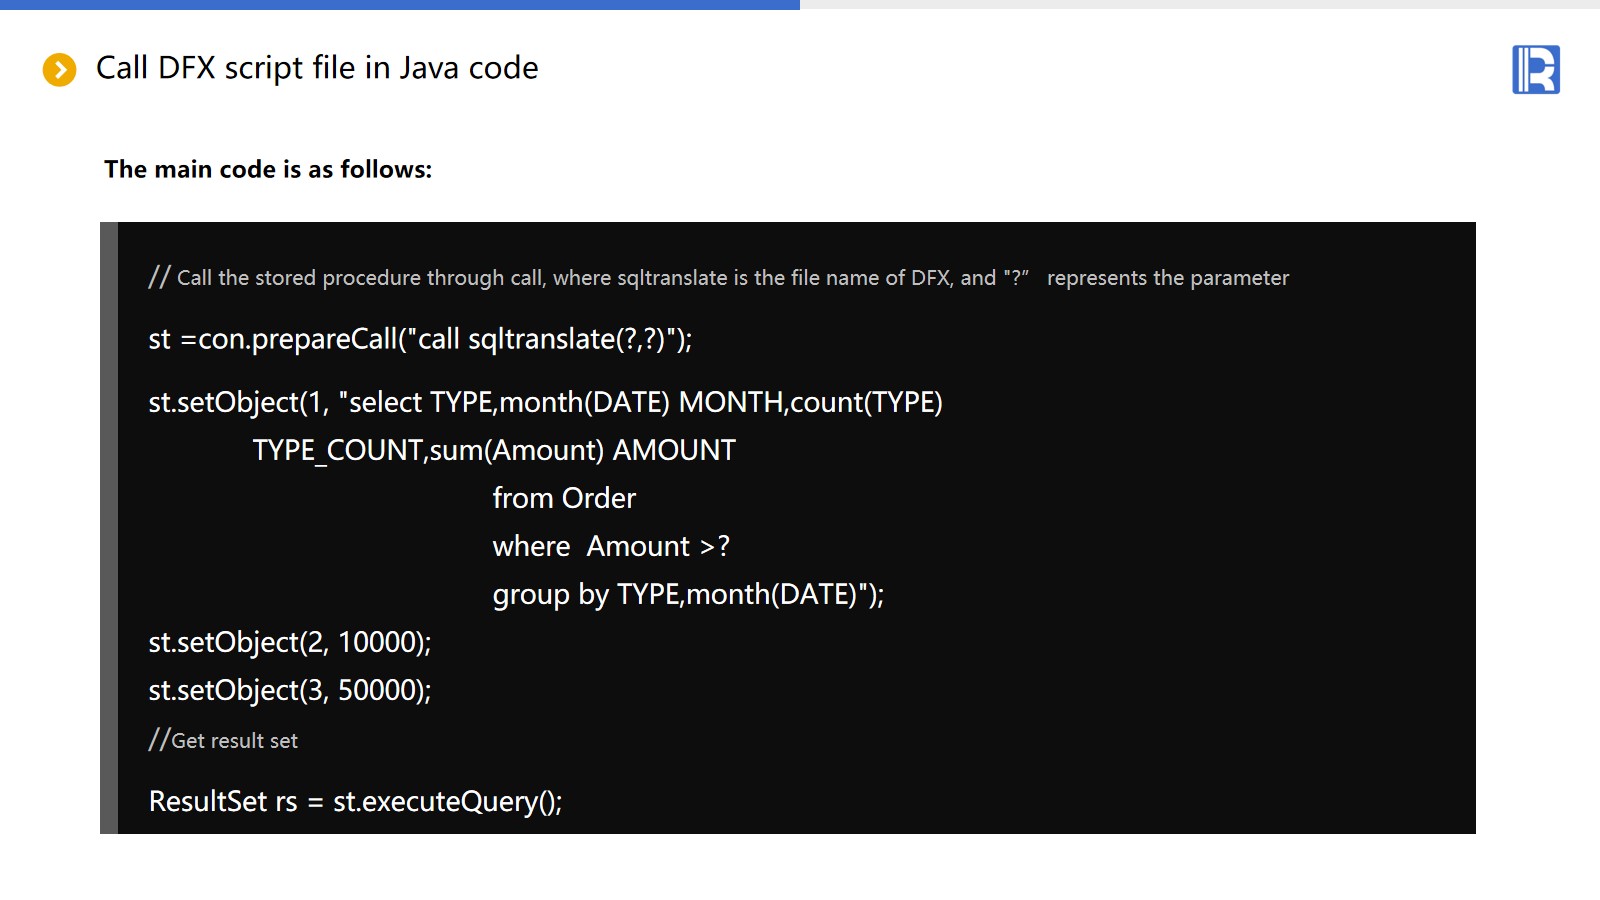The width and height of the screenshot is (1600, 900).
Task: Click the 'where Amount >?' line
Action: 611,547
